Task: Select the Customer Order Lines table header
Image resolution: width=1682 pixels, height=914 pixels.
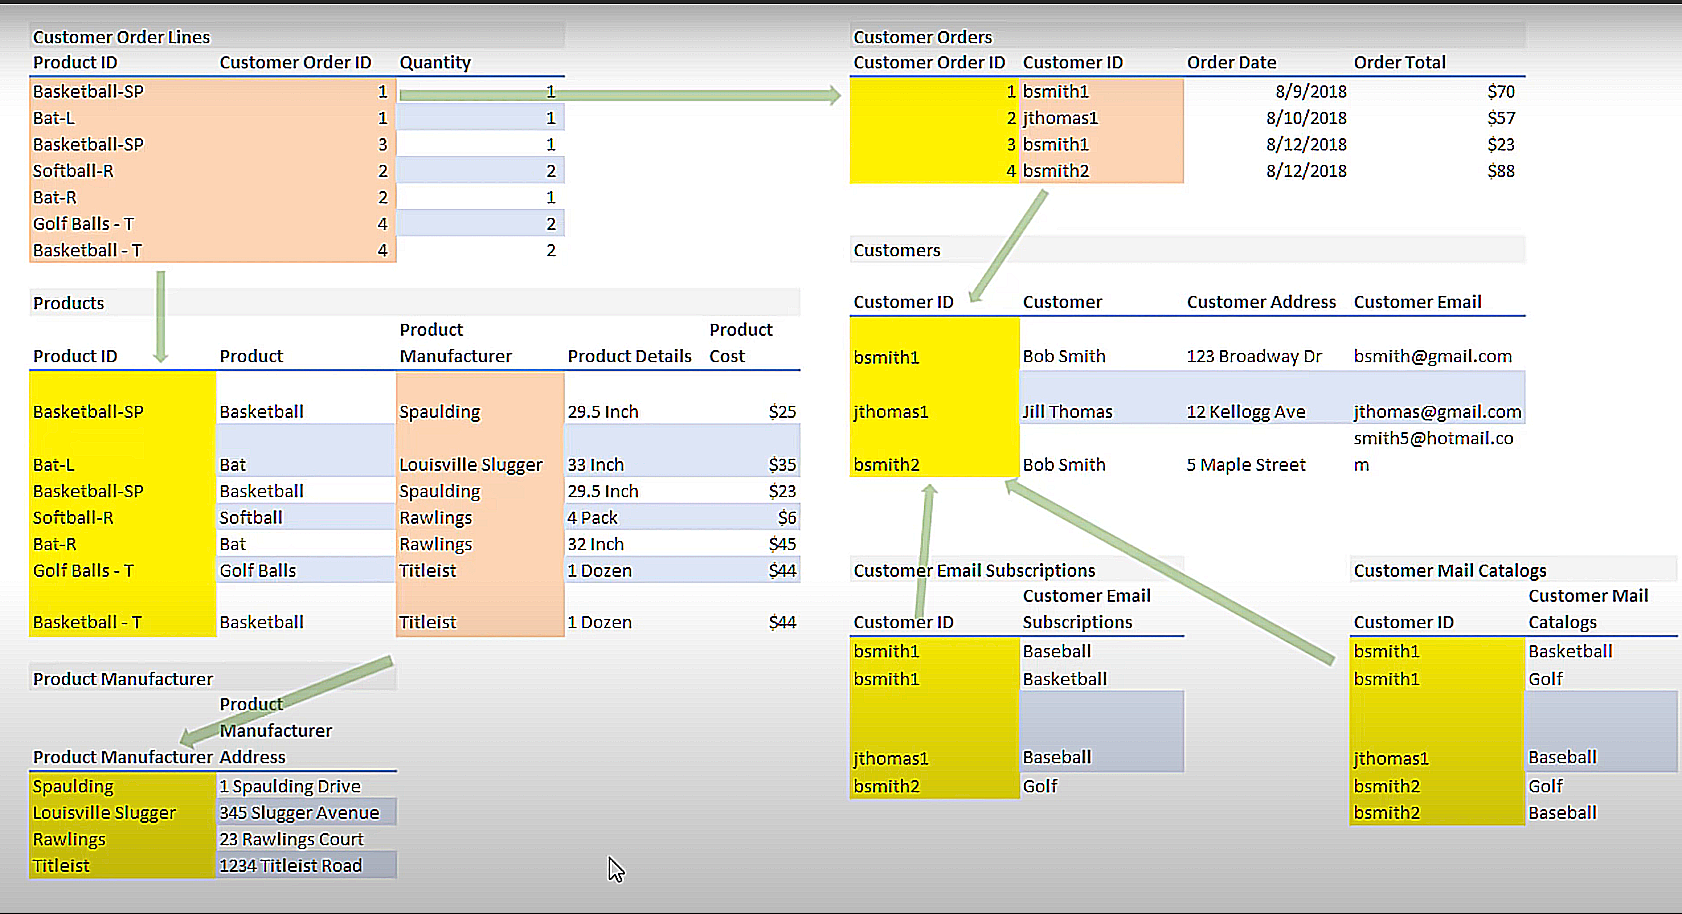Action: click(x=121, y=36)
